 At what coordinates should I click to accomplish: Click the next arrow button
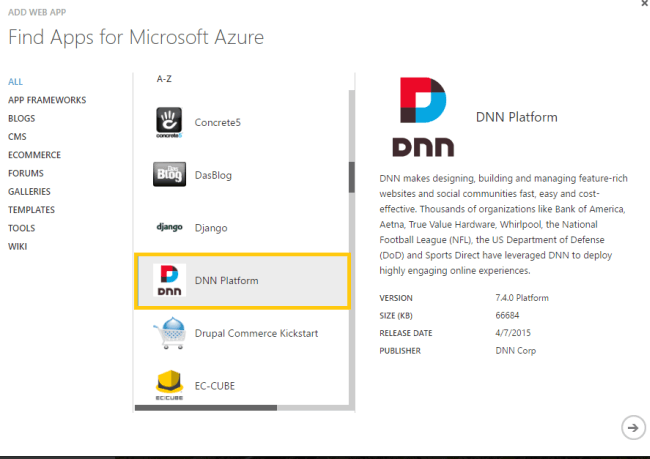click(x=633, y=427)
